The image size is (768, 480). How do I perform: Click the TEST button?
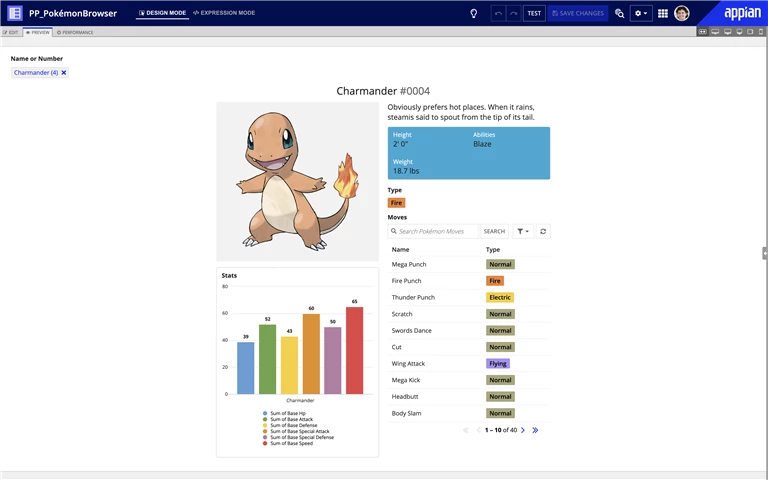click(534, 14)
